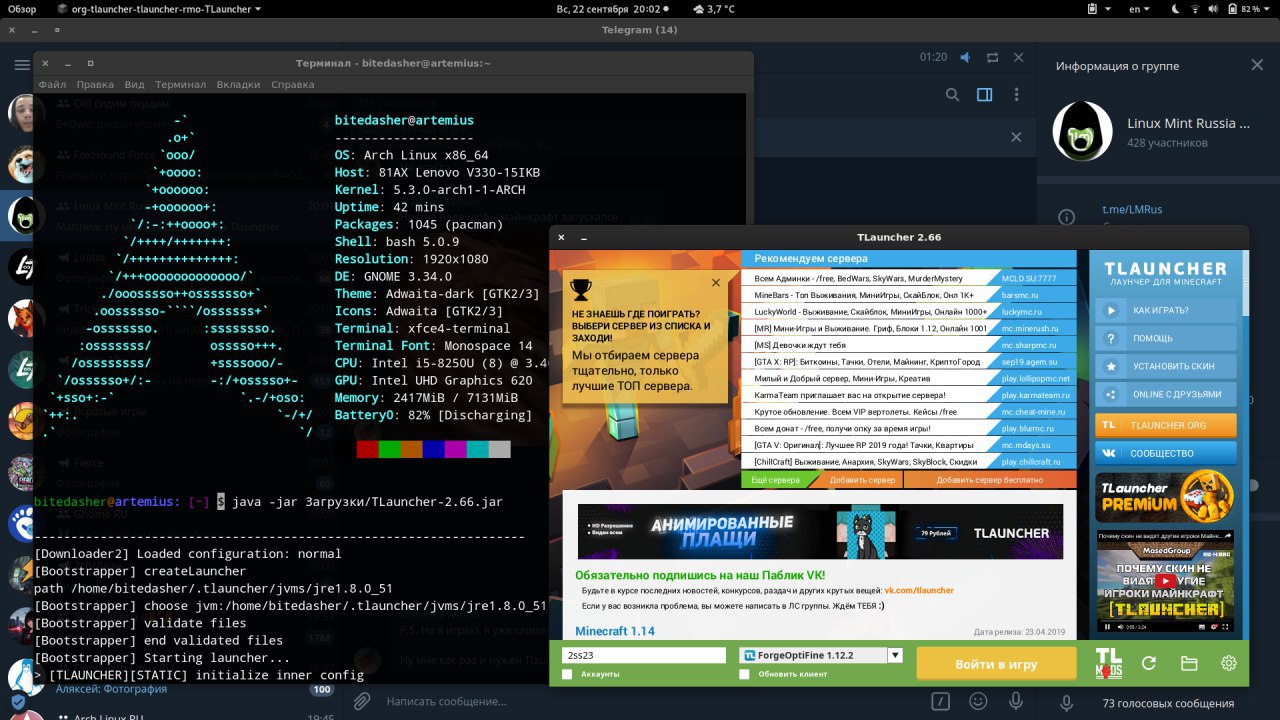Open Telegram chat three-dot menu
The width and height of the screenshot is (1280, 720).
click(1017, 95)
